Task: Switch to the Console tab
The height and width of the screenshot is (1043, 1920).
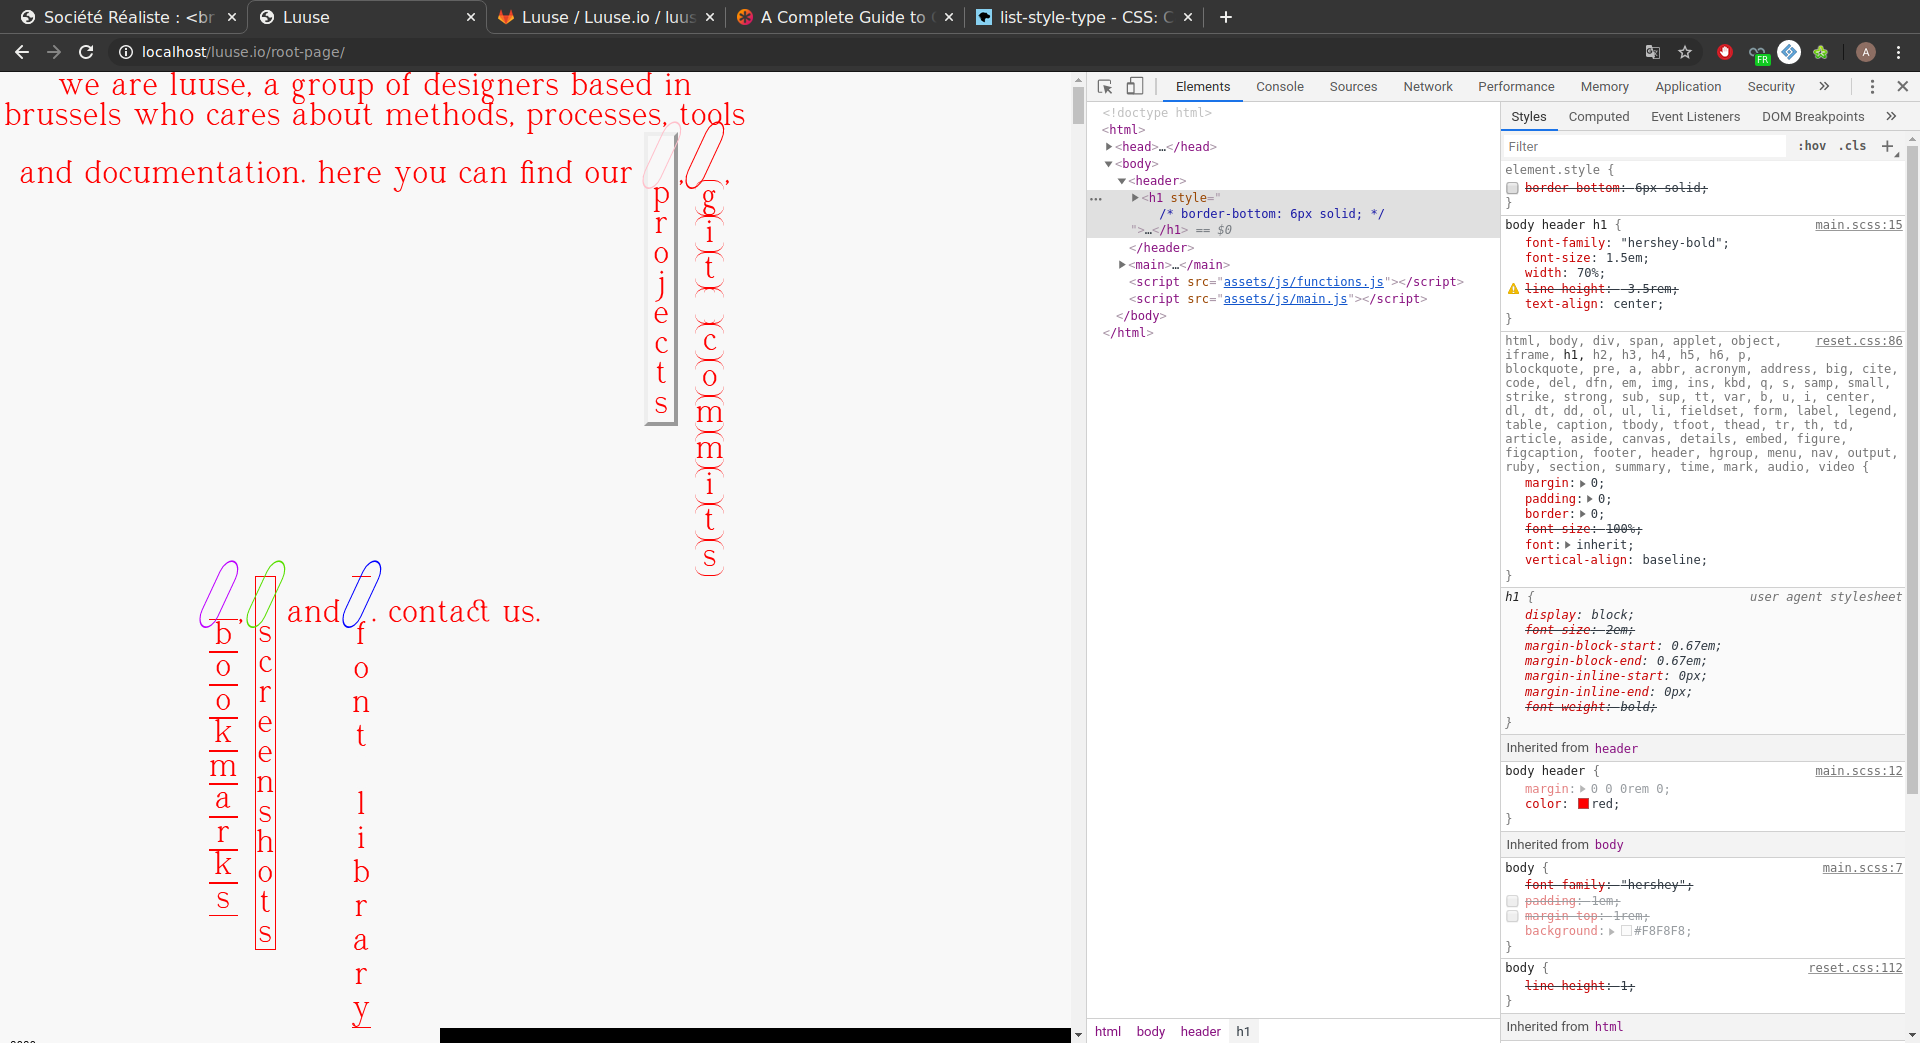Action: click(1279, 87)
